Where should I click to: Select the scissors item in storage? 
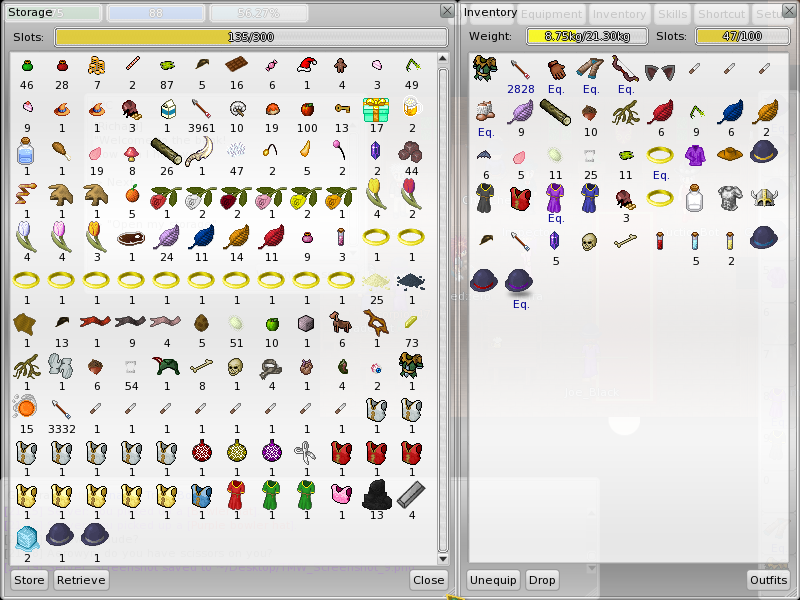click(x=305, y=452)
